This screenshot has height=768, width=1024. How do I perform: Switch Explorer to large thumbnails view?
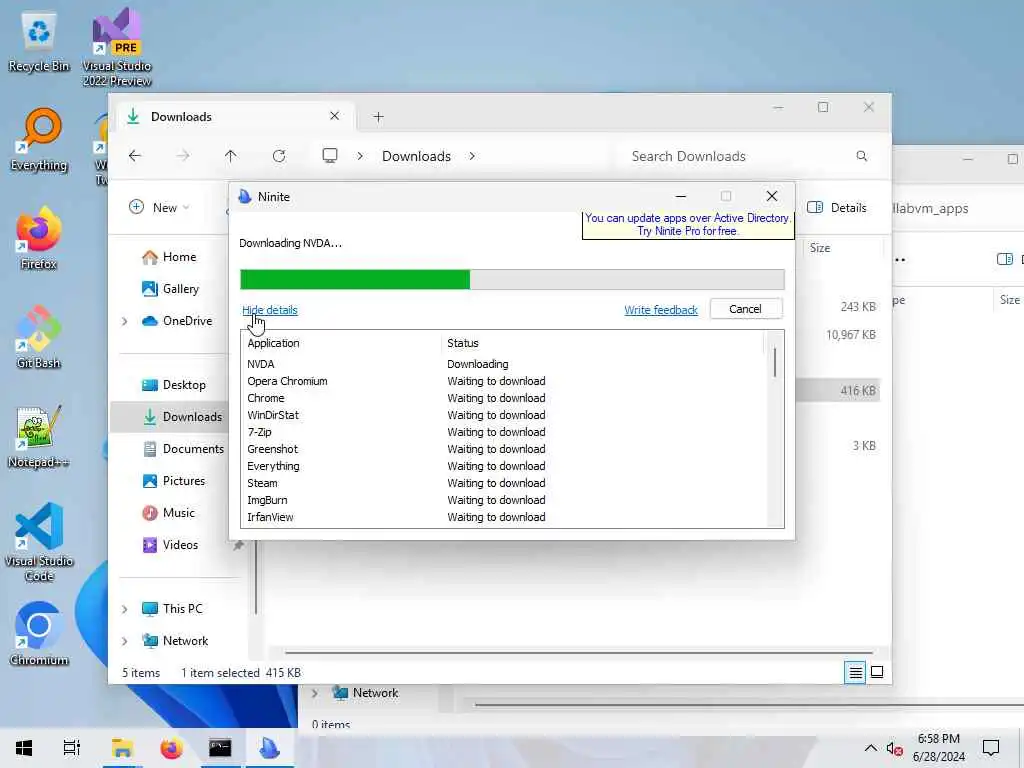pos(877,672)
